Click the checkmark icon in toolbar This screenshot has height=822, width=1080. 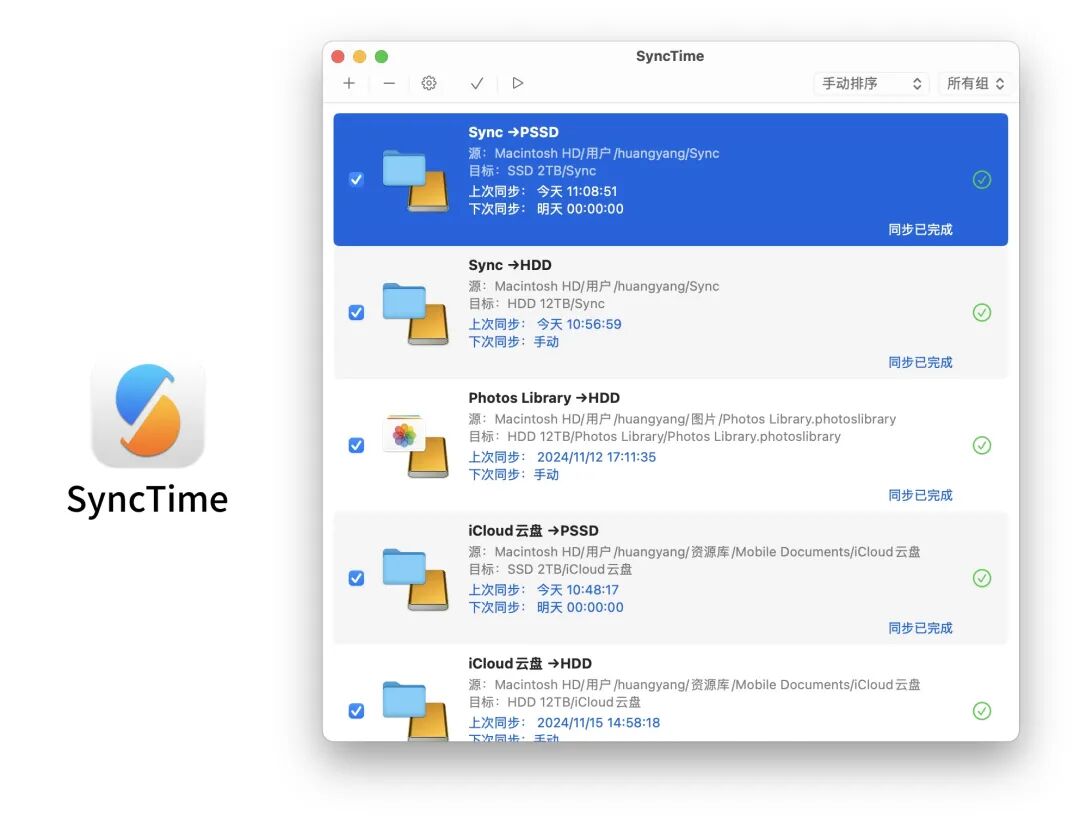(477, 84)
